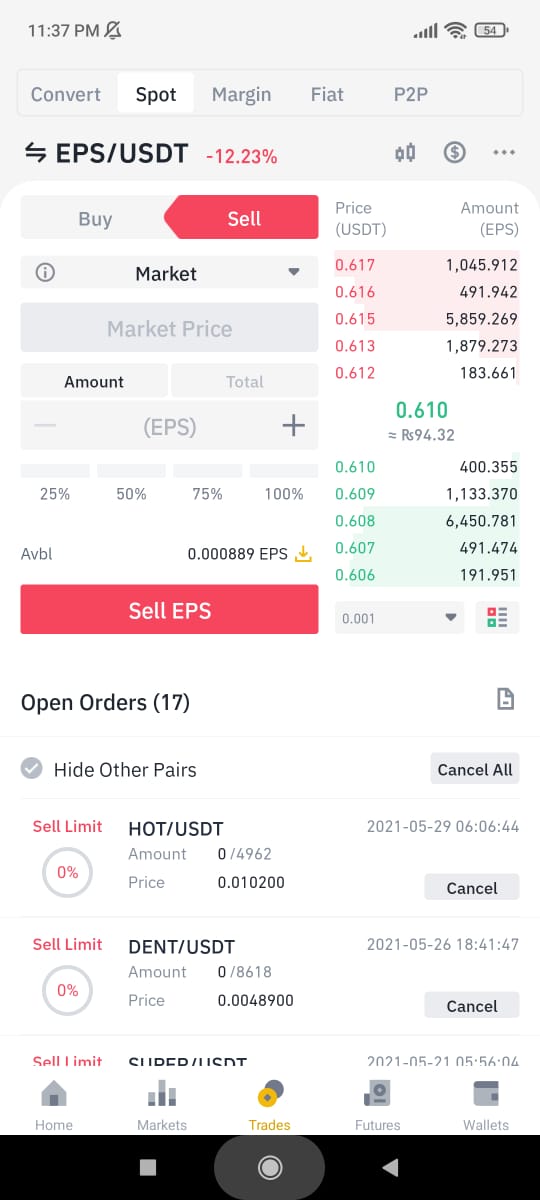Screen dimensions: 540x1200
Task: Switch to the Buy side
Action: (95, 219)
